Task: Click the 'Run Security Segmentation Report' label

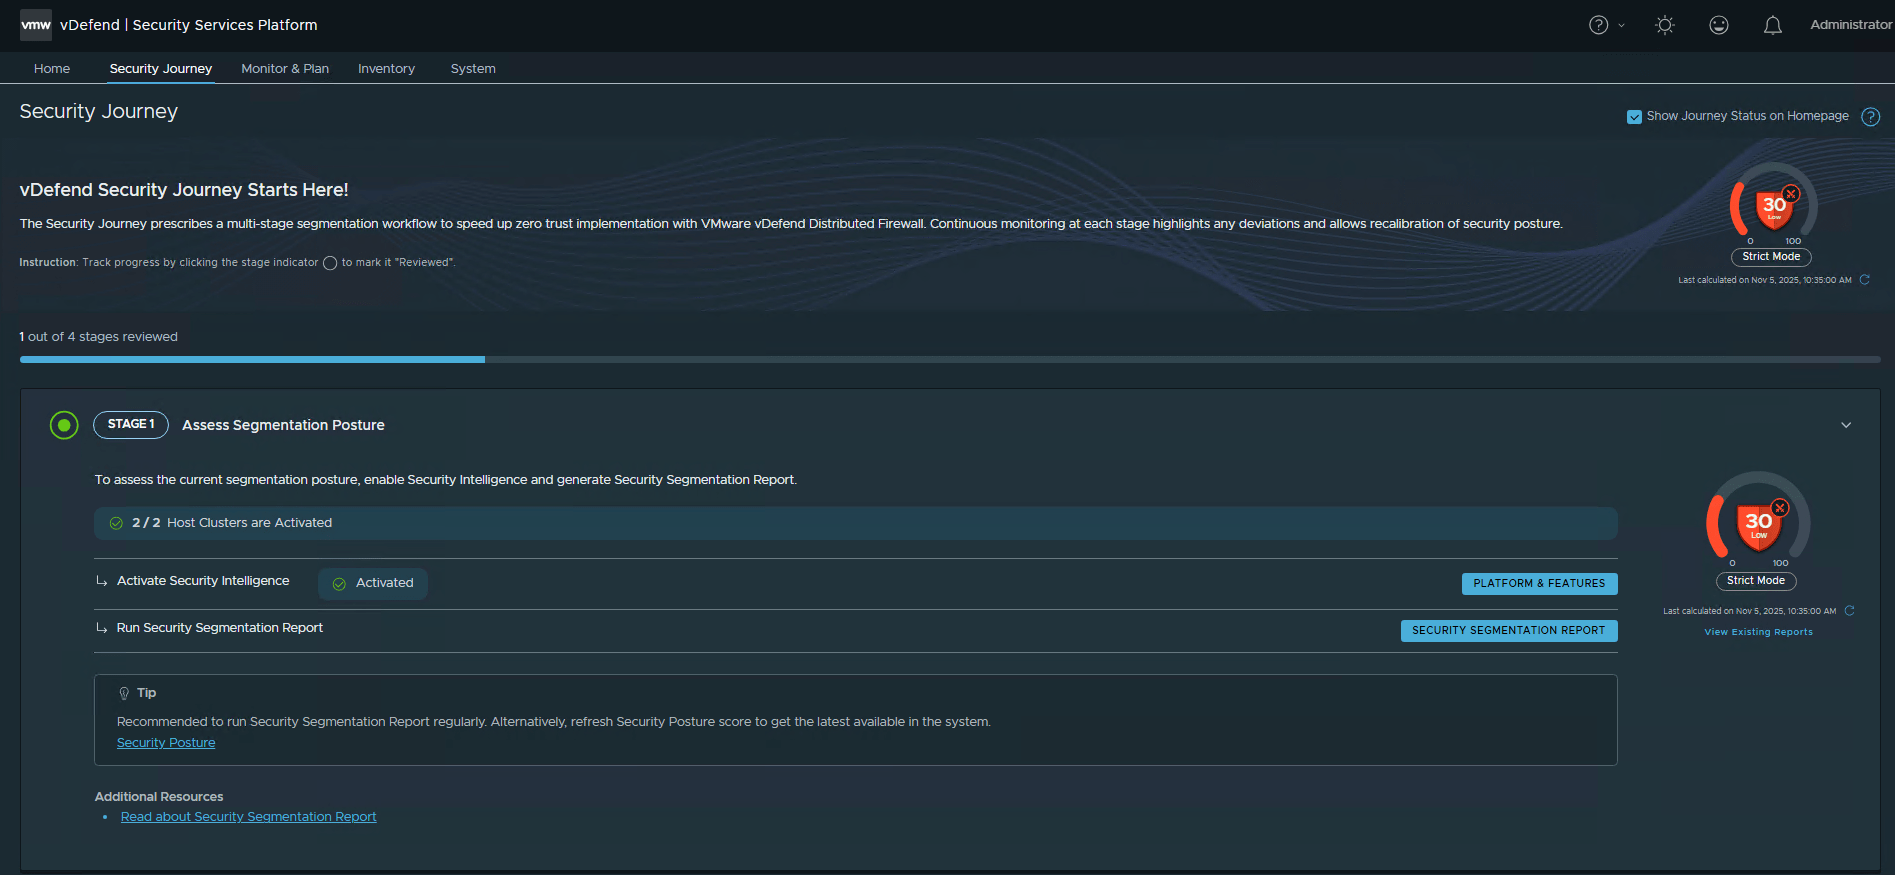Action: tap(220, 628)
